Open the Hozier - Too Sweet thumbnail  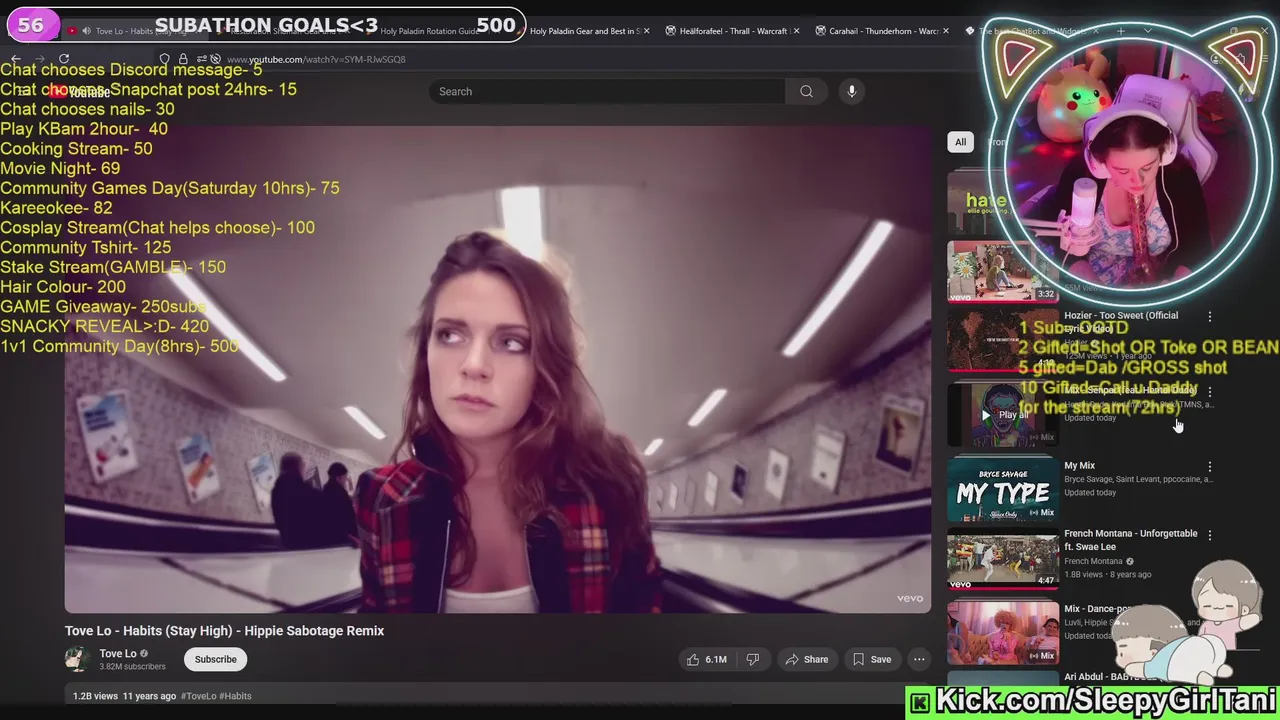point(1002,339)
